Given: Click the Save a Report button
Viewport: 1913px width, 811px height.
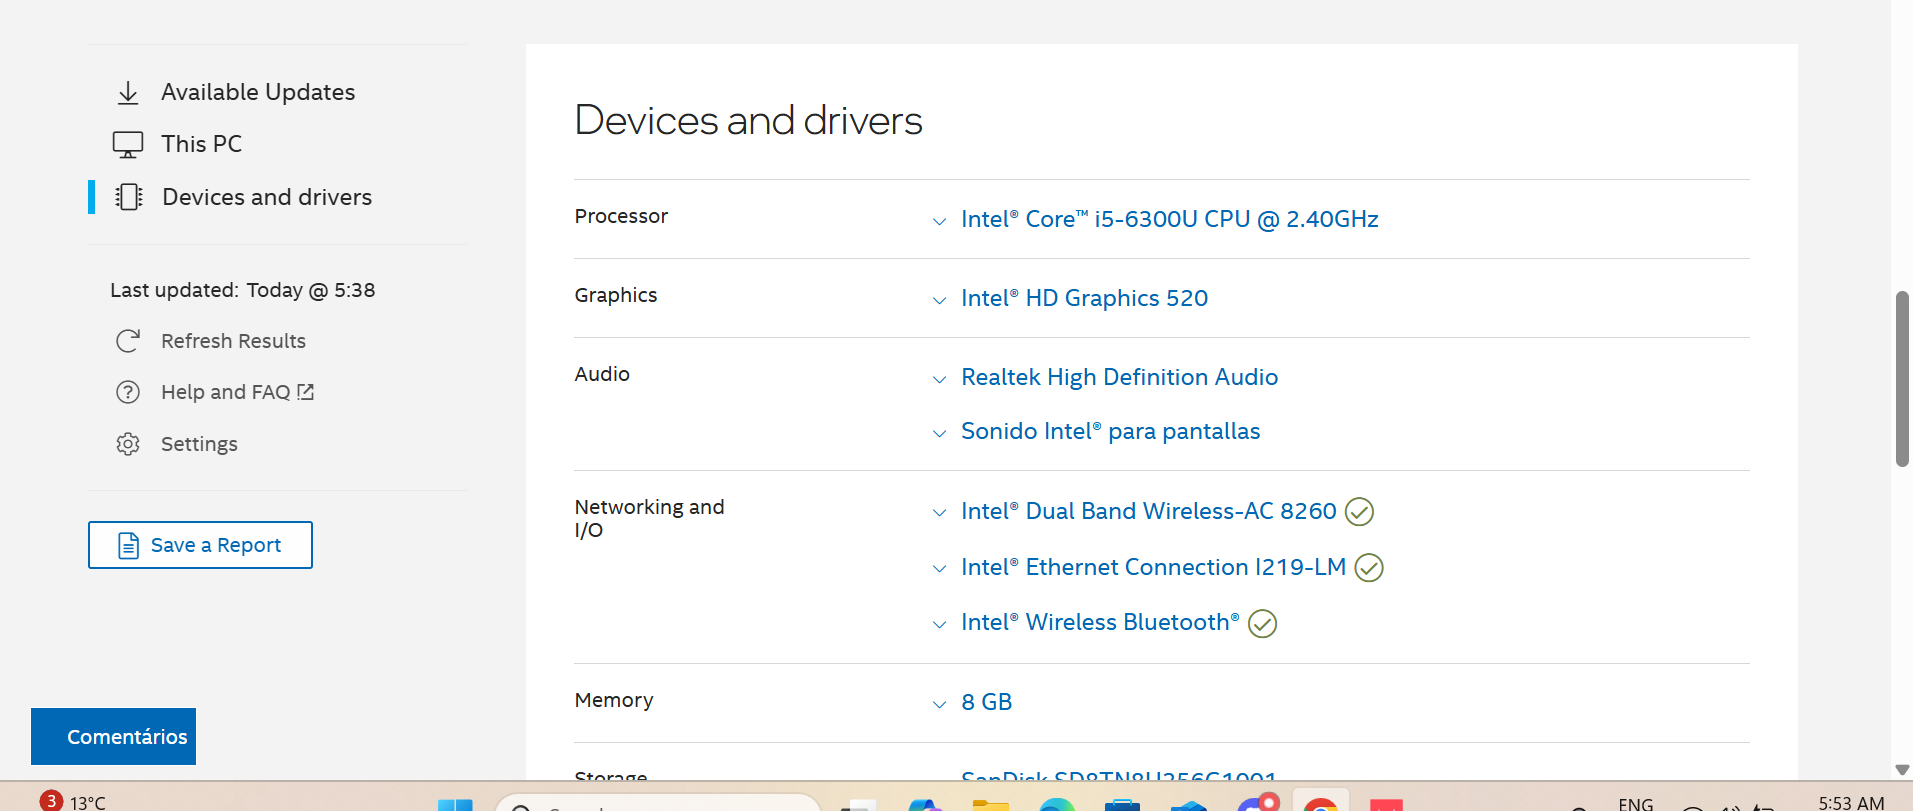Looking at the screenshot, I should click(200, 545).
